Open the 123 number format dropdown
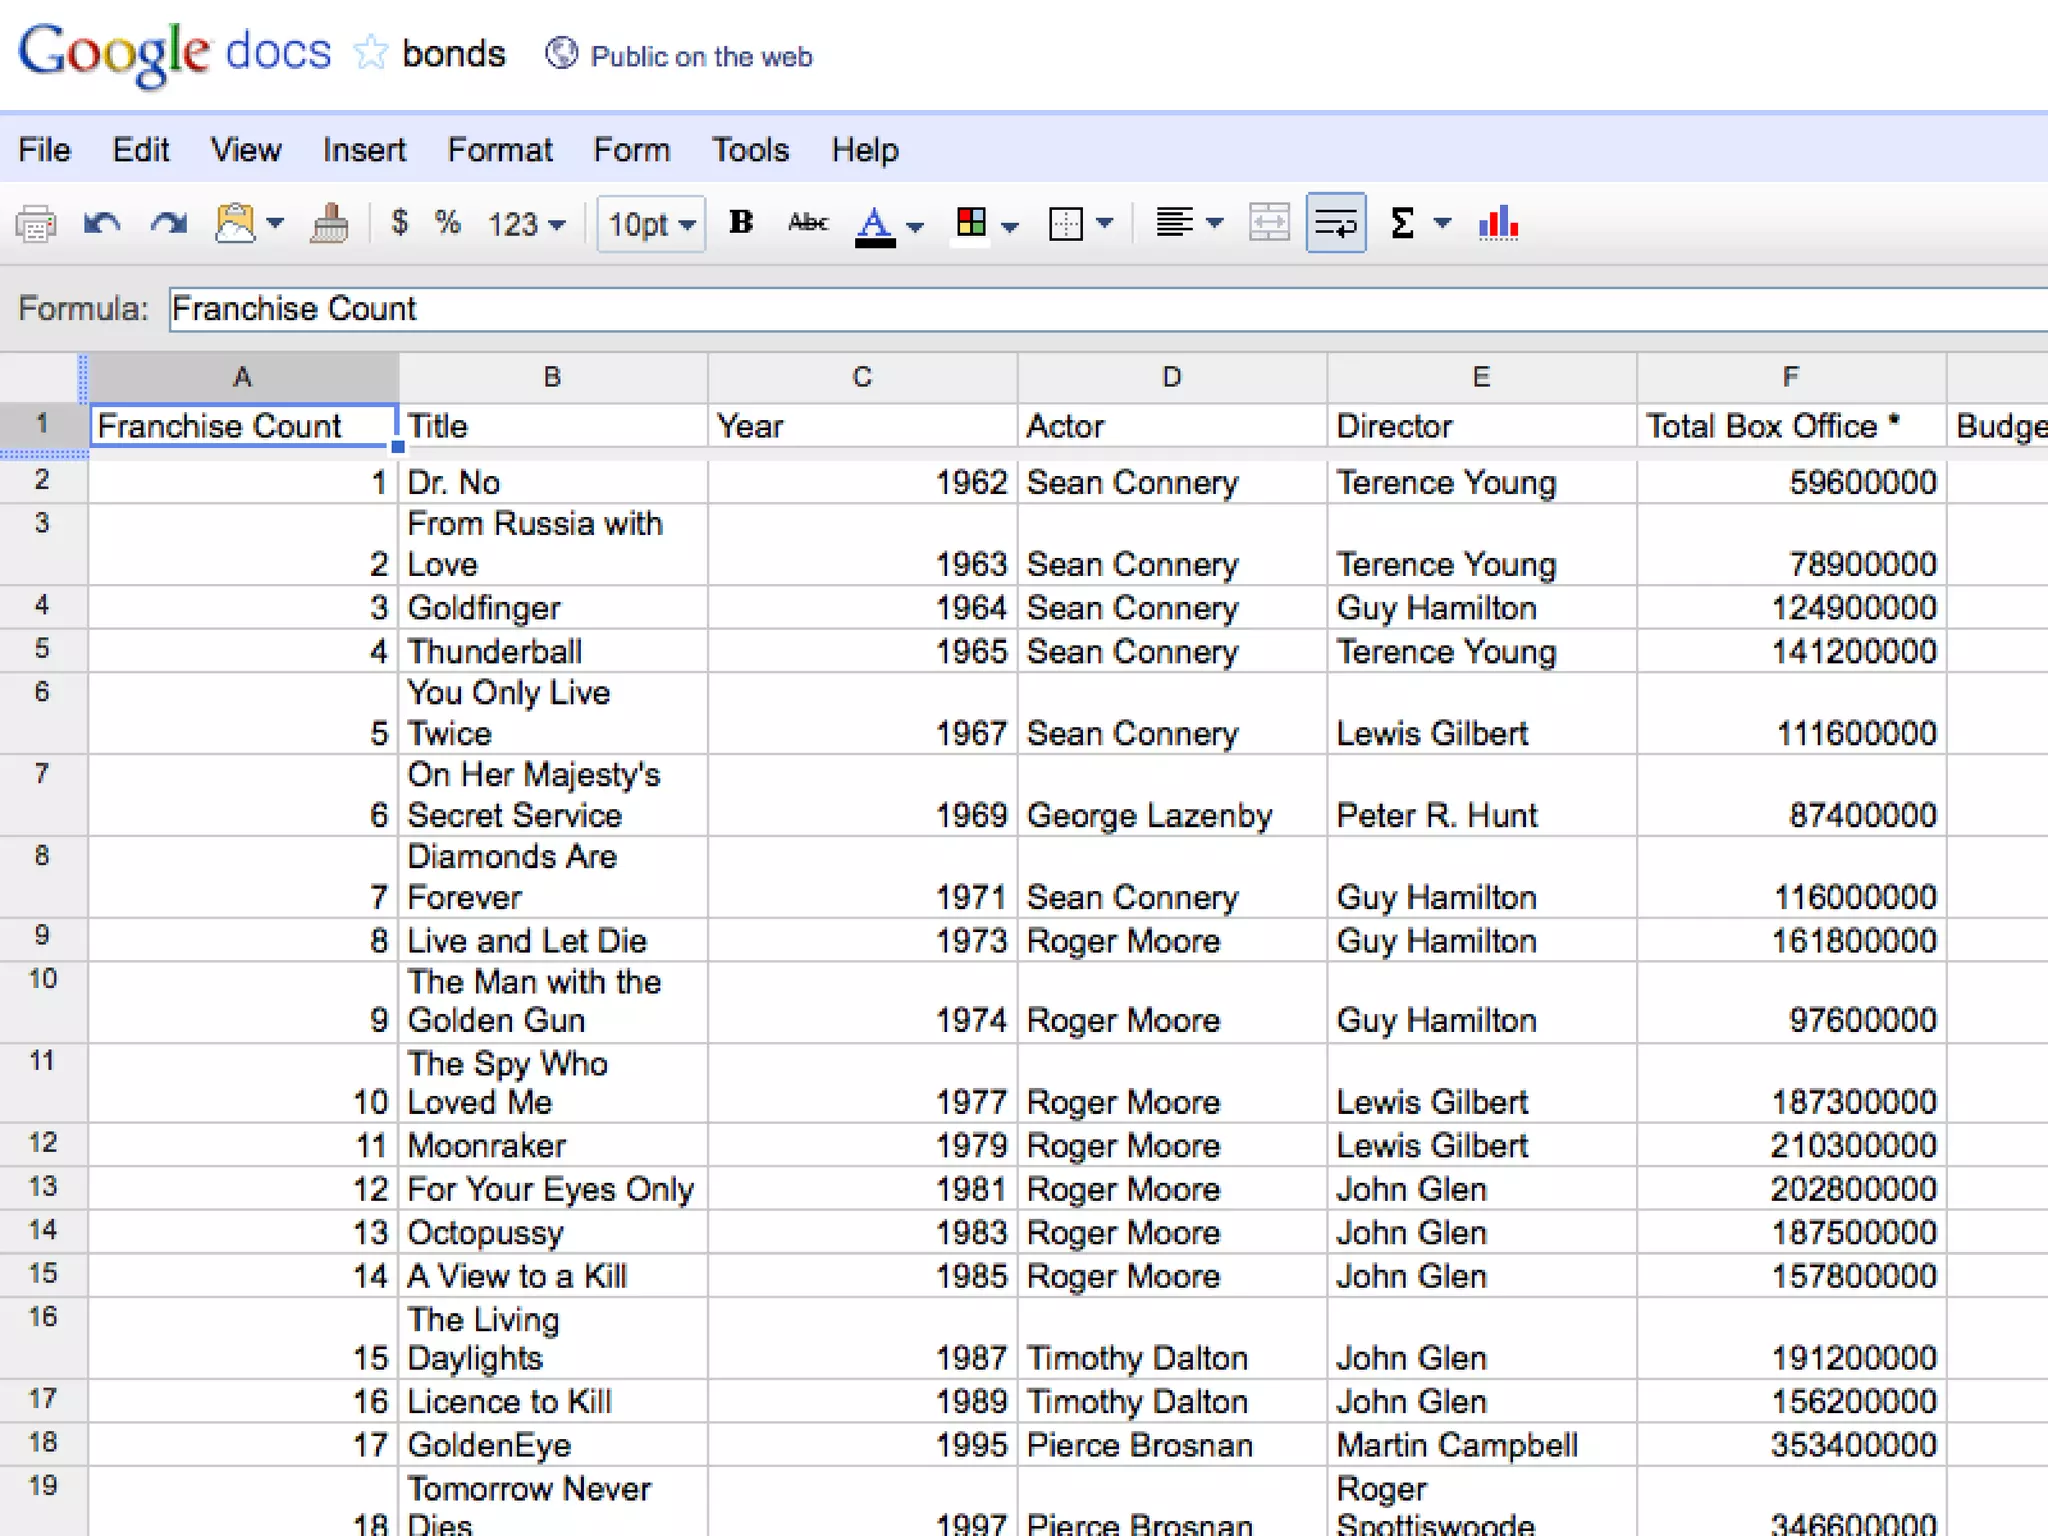Viewport: 2048px width, 1536px height. tap(526, 224)
